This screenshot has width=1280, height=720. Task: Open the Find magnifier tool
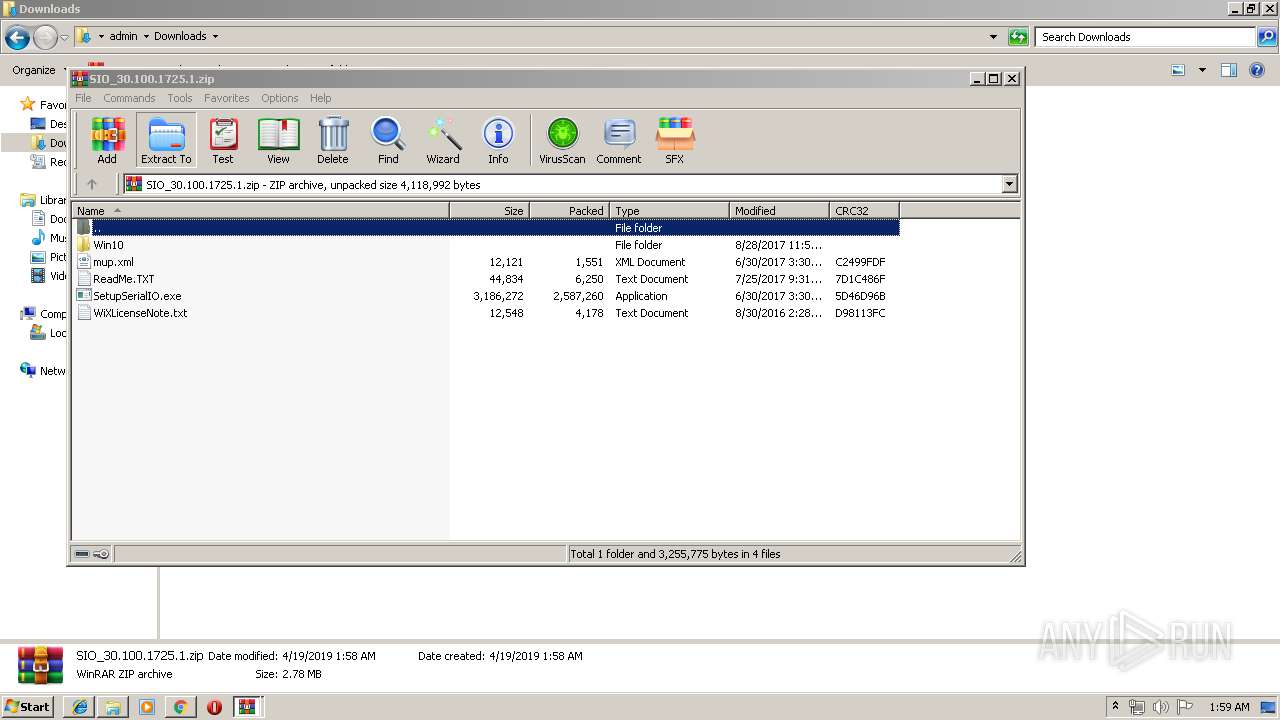pyautogui.click(x=388, y=140)
